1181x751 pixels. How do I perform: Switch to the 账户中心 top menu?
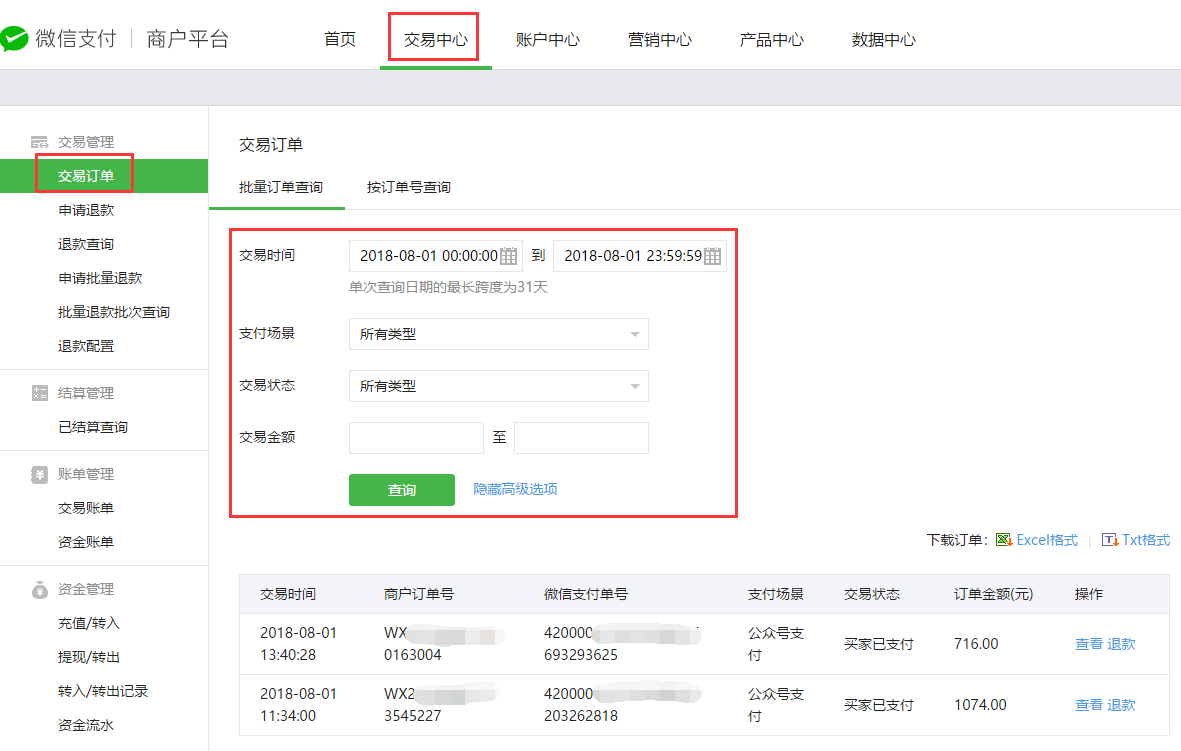pyautogui.click(x=547, y=40)
